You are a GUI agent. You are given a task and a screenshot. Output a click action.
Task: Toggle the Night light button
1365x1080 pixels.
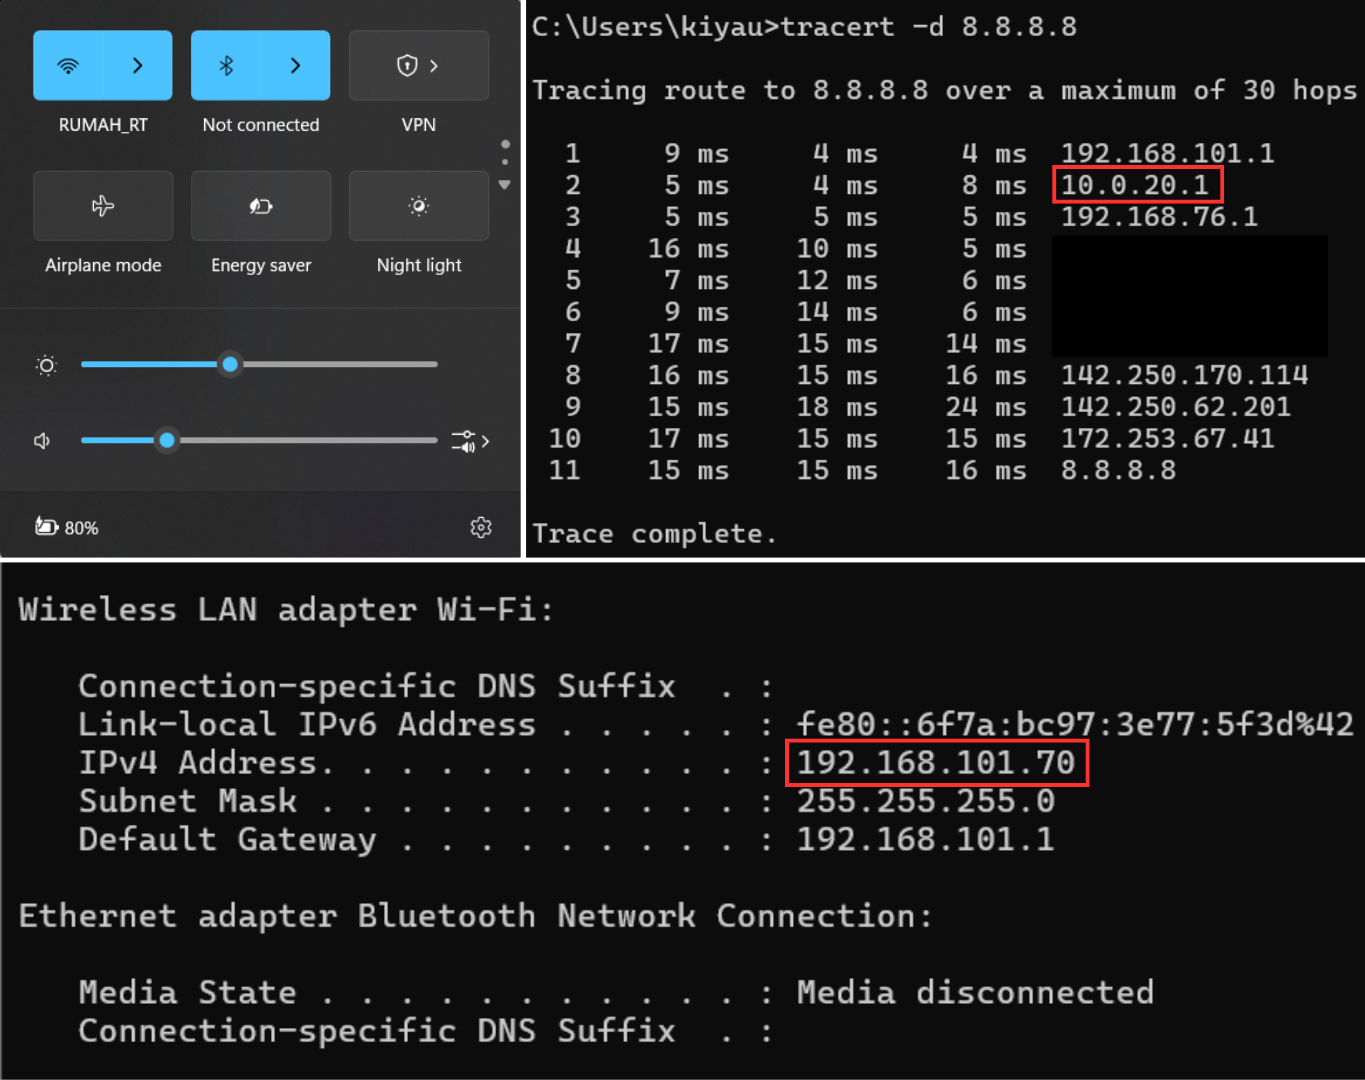(419, 206)
